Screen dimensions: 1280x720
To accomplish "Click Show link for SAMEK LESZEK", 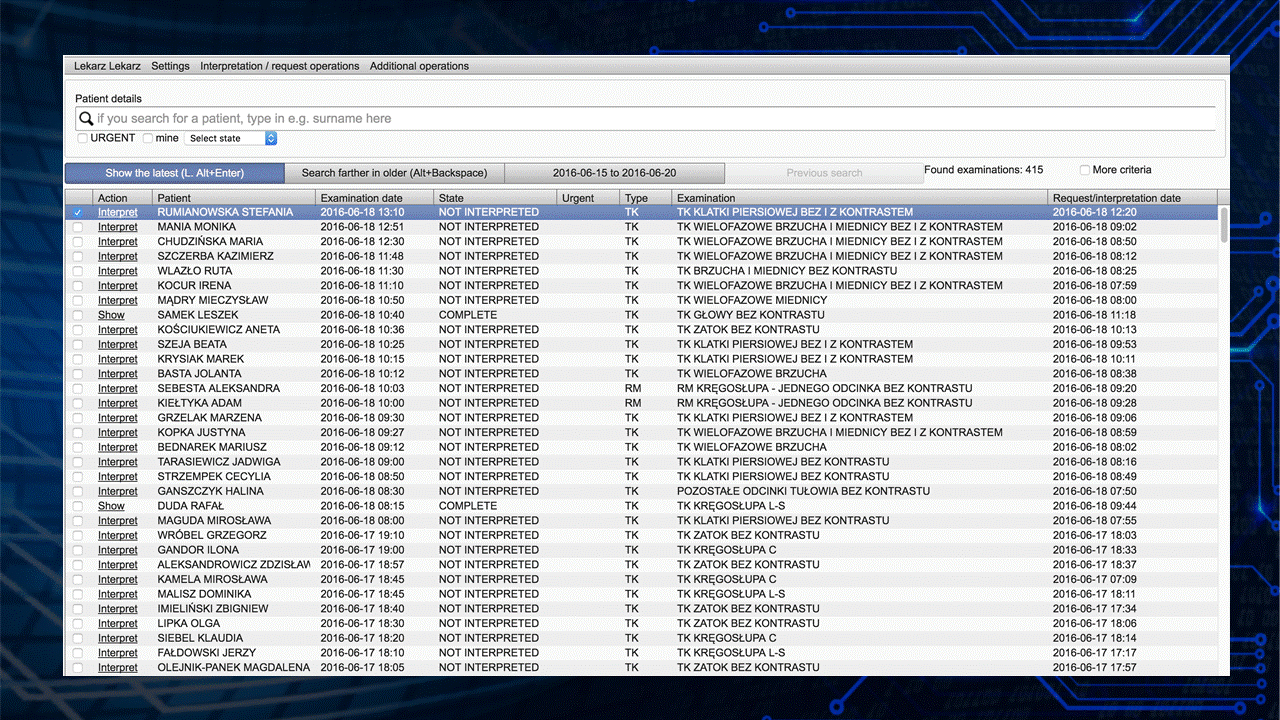I will [x=111, y=315].
